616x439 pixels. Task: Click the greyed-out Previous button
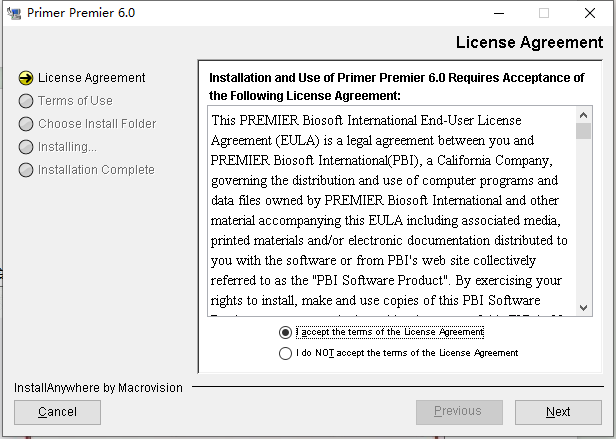pos(459,412)
